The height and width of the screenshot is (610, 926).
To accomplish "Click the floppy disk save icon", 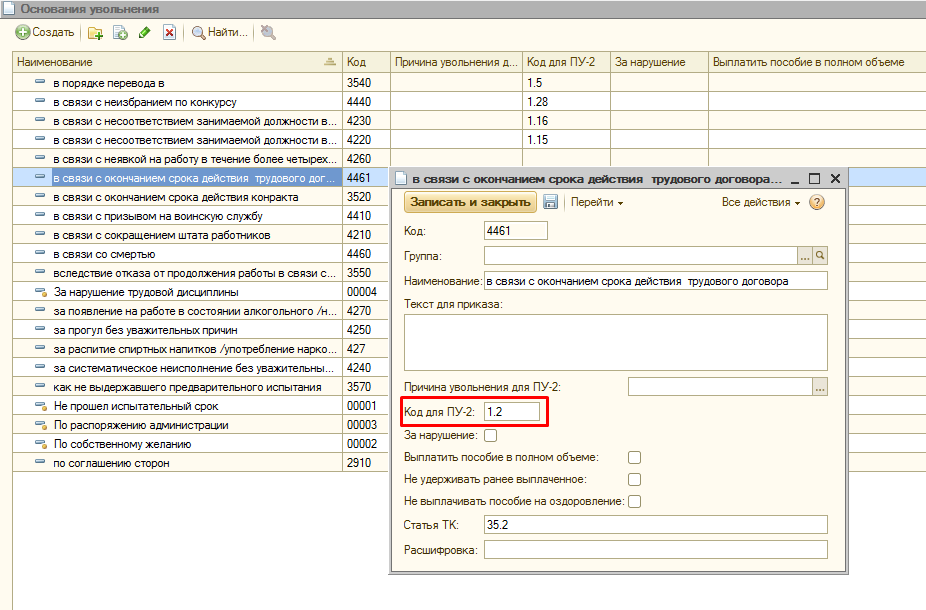I will click(x=550, y=202).
